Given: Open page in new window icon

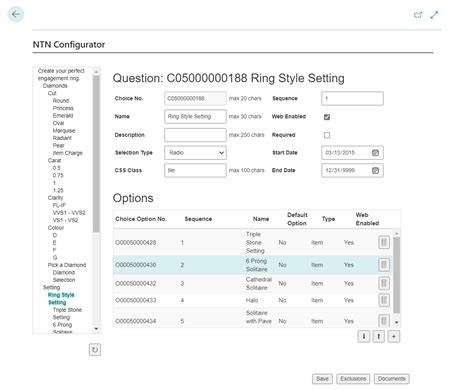Looking at the screenshot, I should (x=418, y=15).
